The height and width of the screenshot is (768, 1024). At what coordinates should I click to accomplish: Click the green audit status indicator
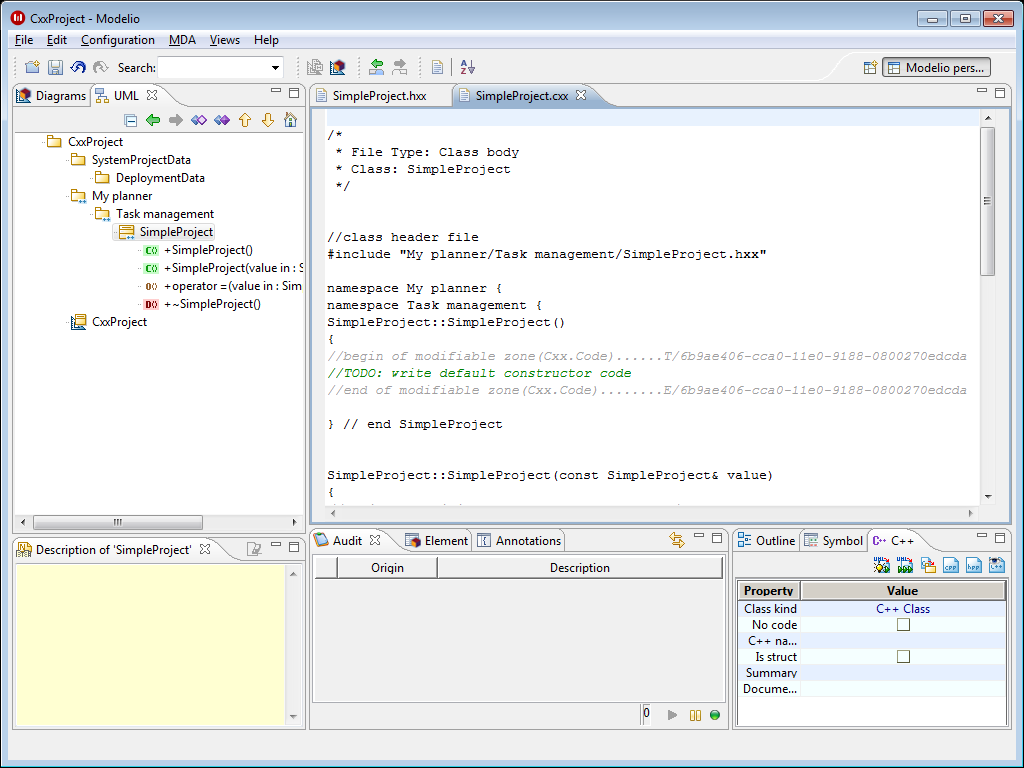click(715, 715)
